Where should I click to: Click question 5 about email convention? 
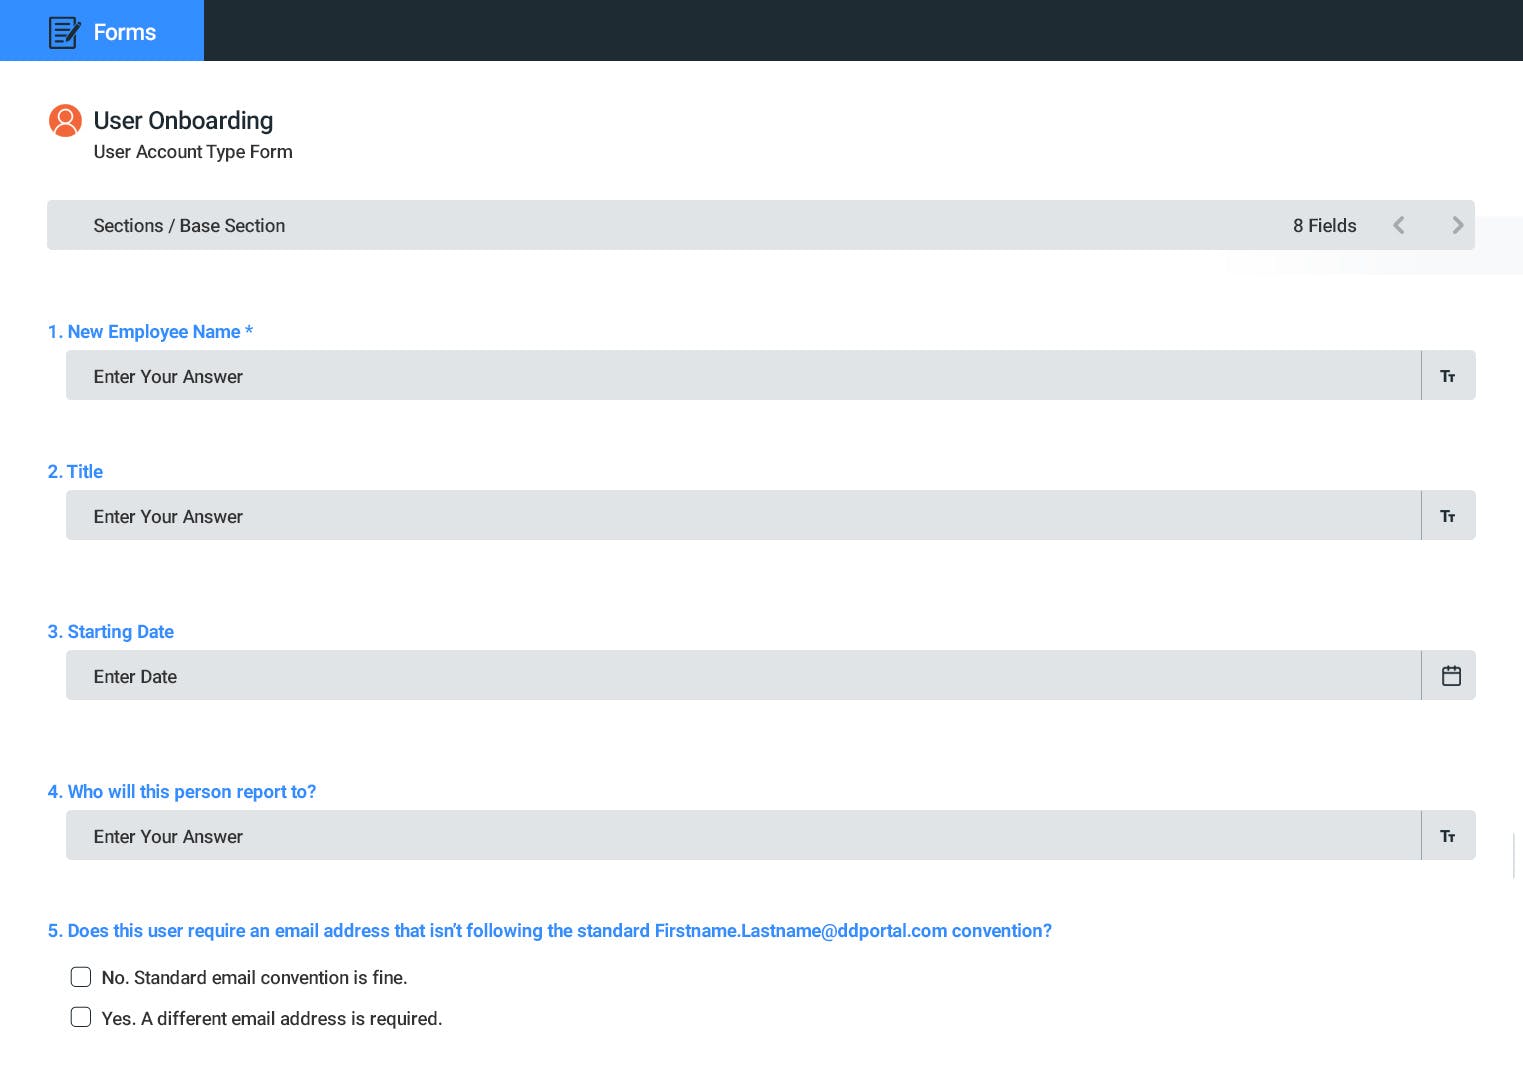550,931
